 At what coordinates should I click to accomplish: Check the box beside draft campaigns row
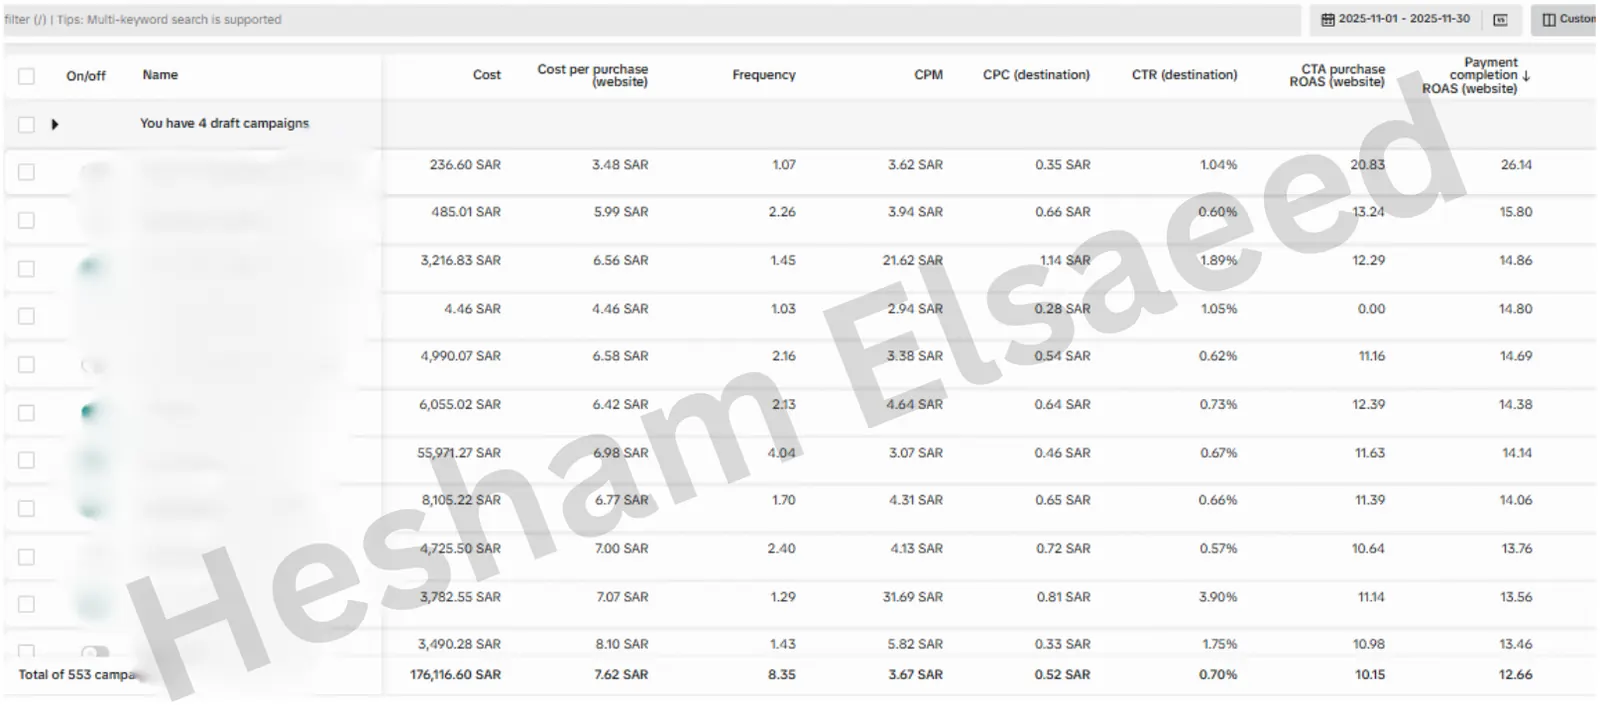[x=26, y=125]
